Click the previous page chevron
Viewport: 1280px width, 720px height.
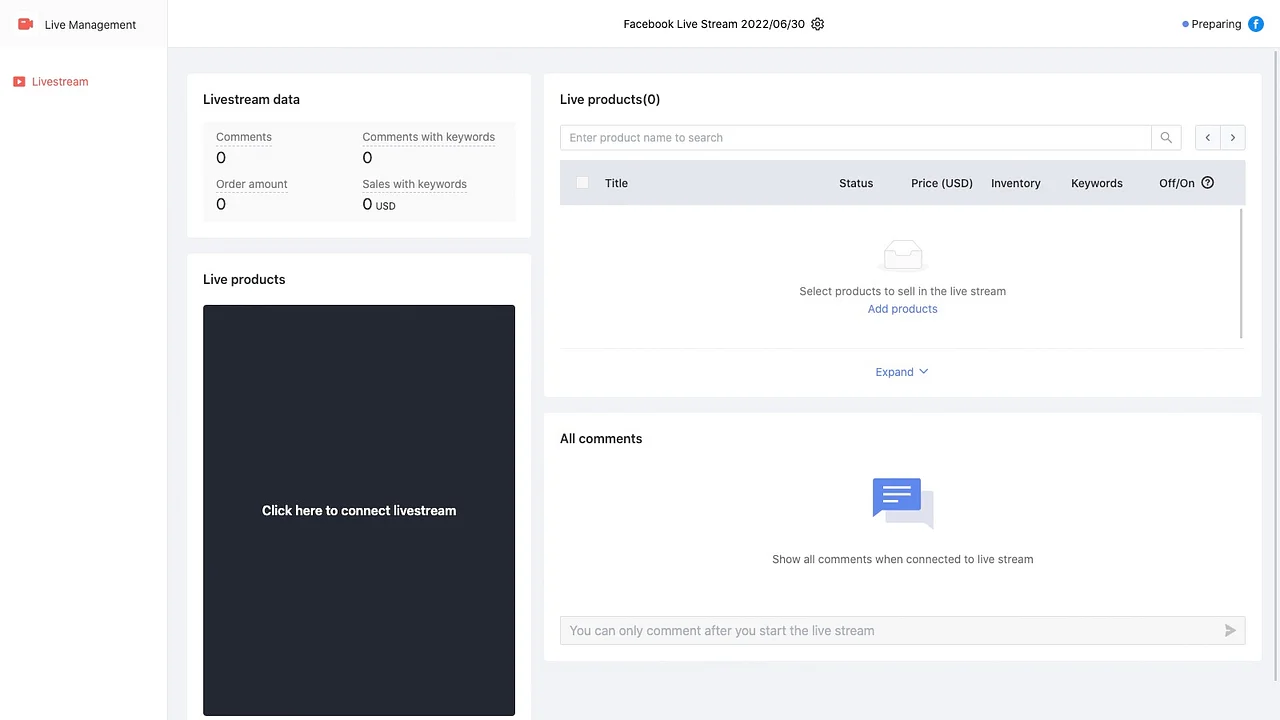1207,137
